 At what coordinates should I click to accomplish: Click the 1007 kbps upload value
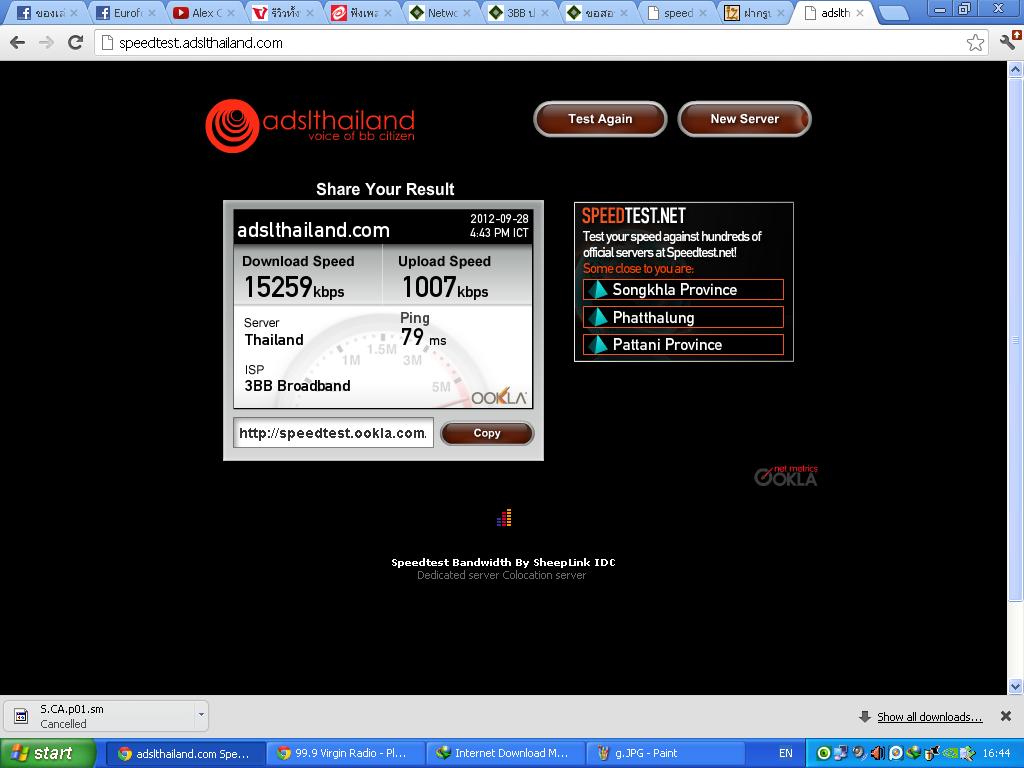445,287
